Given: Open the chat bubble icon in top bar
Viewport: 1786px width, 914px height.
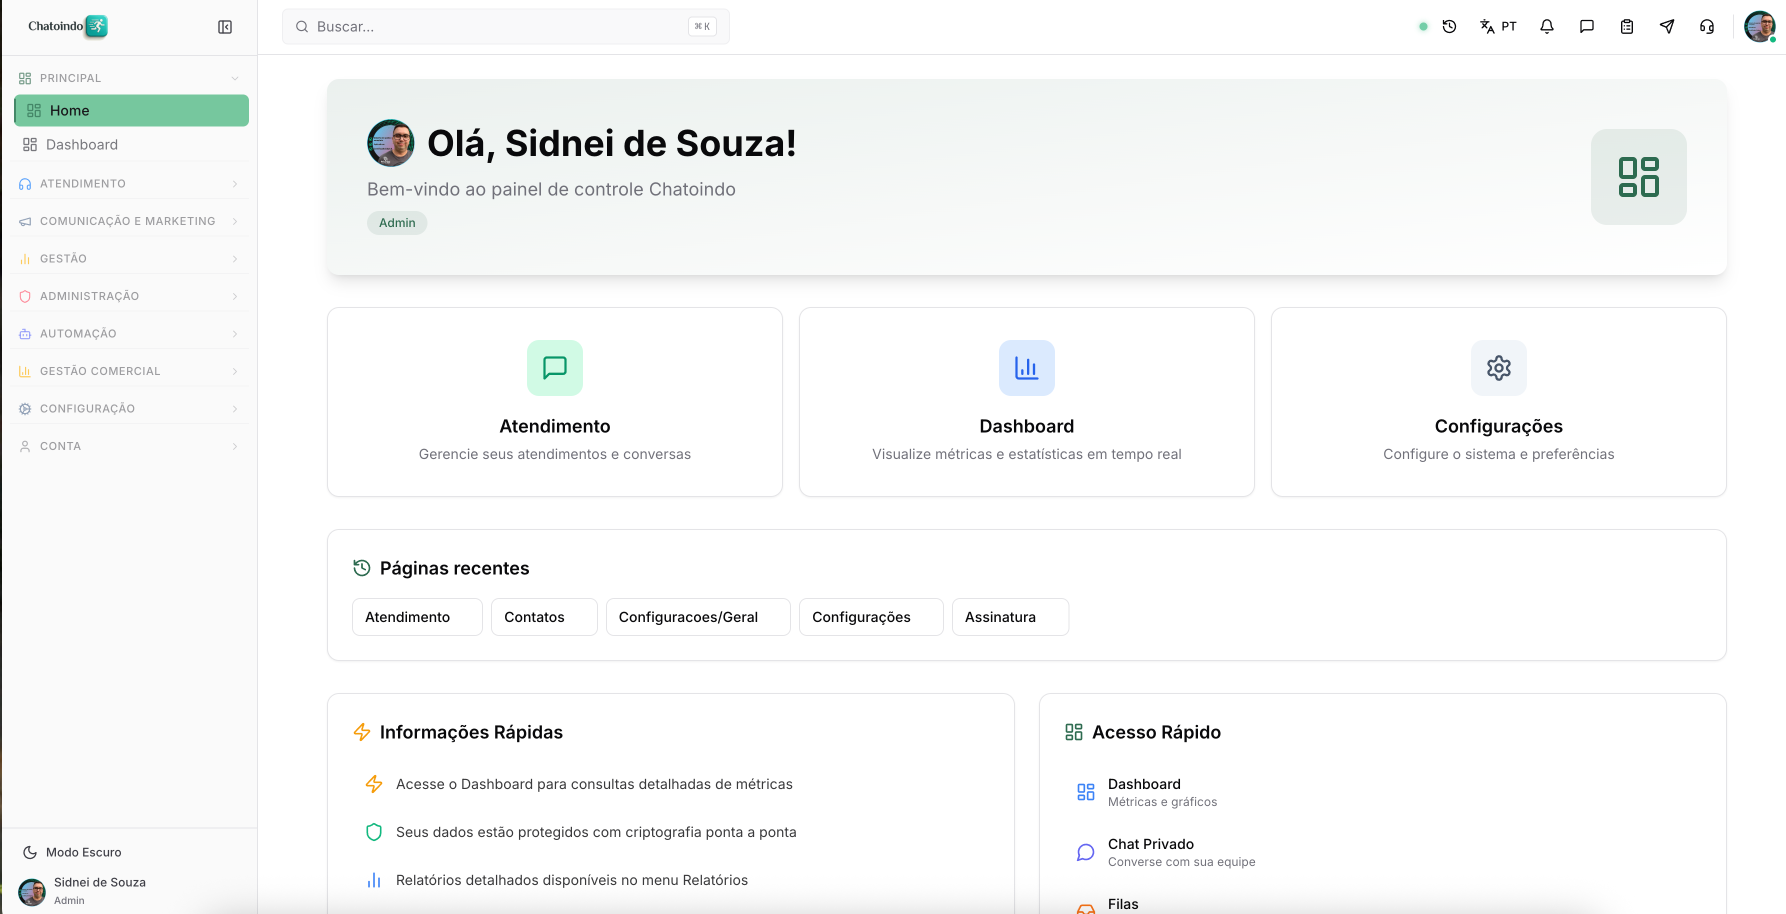Looking at the screenshot, I should pyautogui.click(x=1586, y=26).
